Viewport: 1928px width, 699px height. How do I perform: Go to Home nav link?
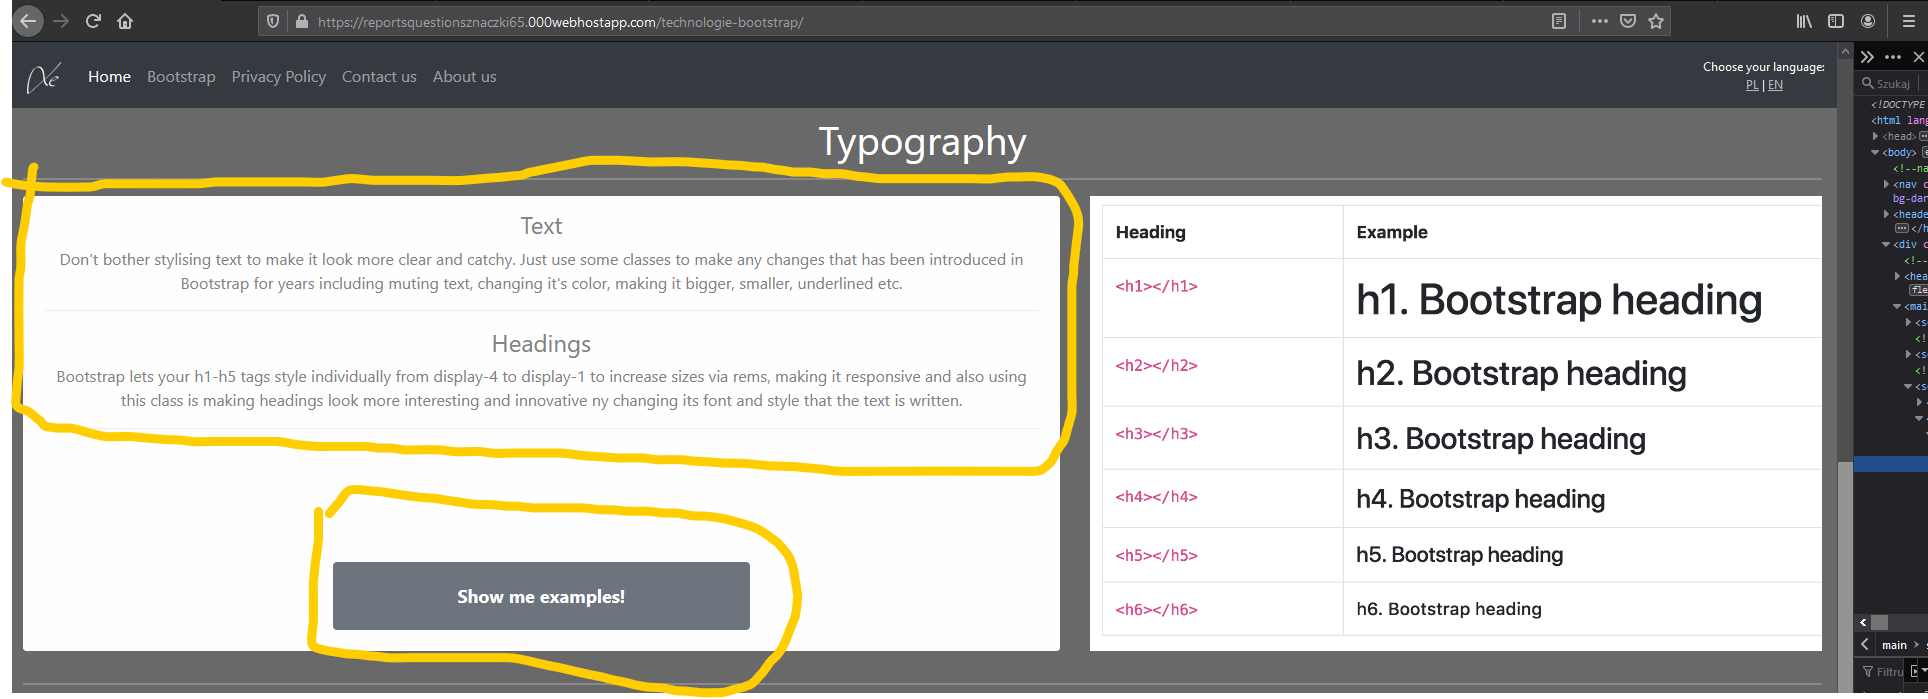(x=109, y=77)
